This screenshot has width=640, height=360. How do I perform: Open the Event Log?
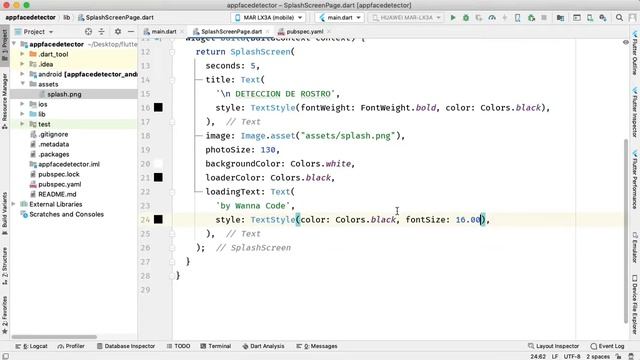pos(607,346)
